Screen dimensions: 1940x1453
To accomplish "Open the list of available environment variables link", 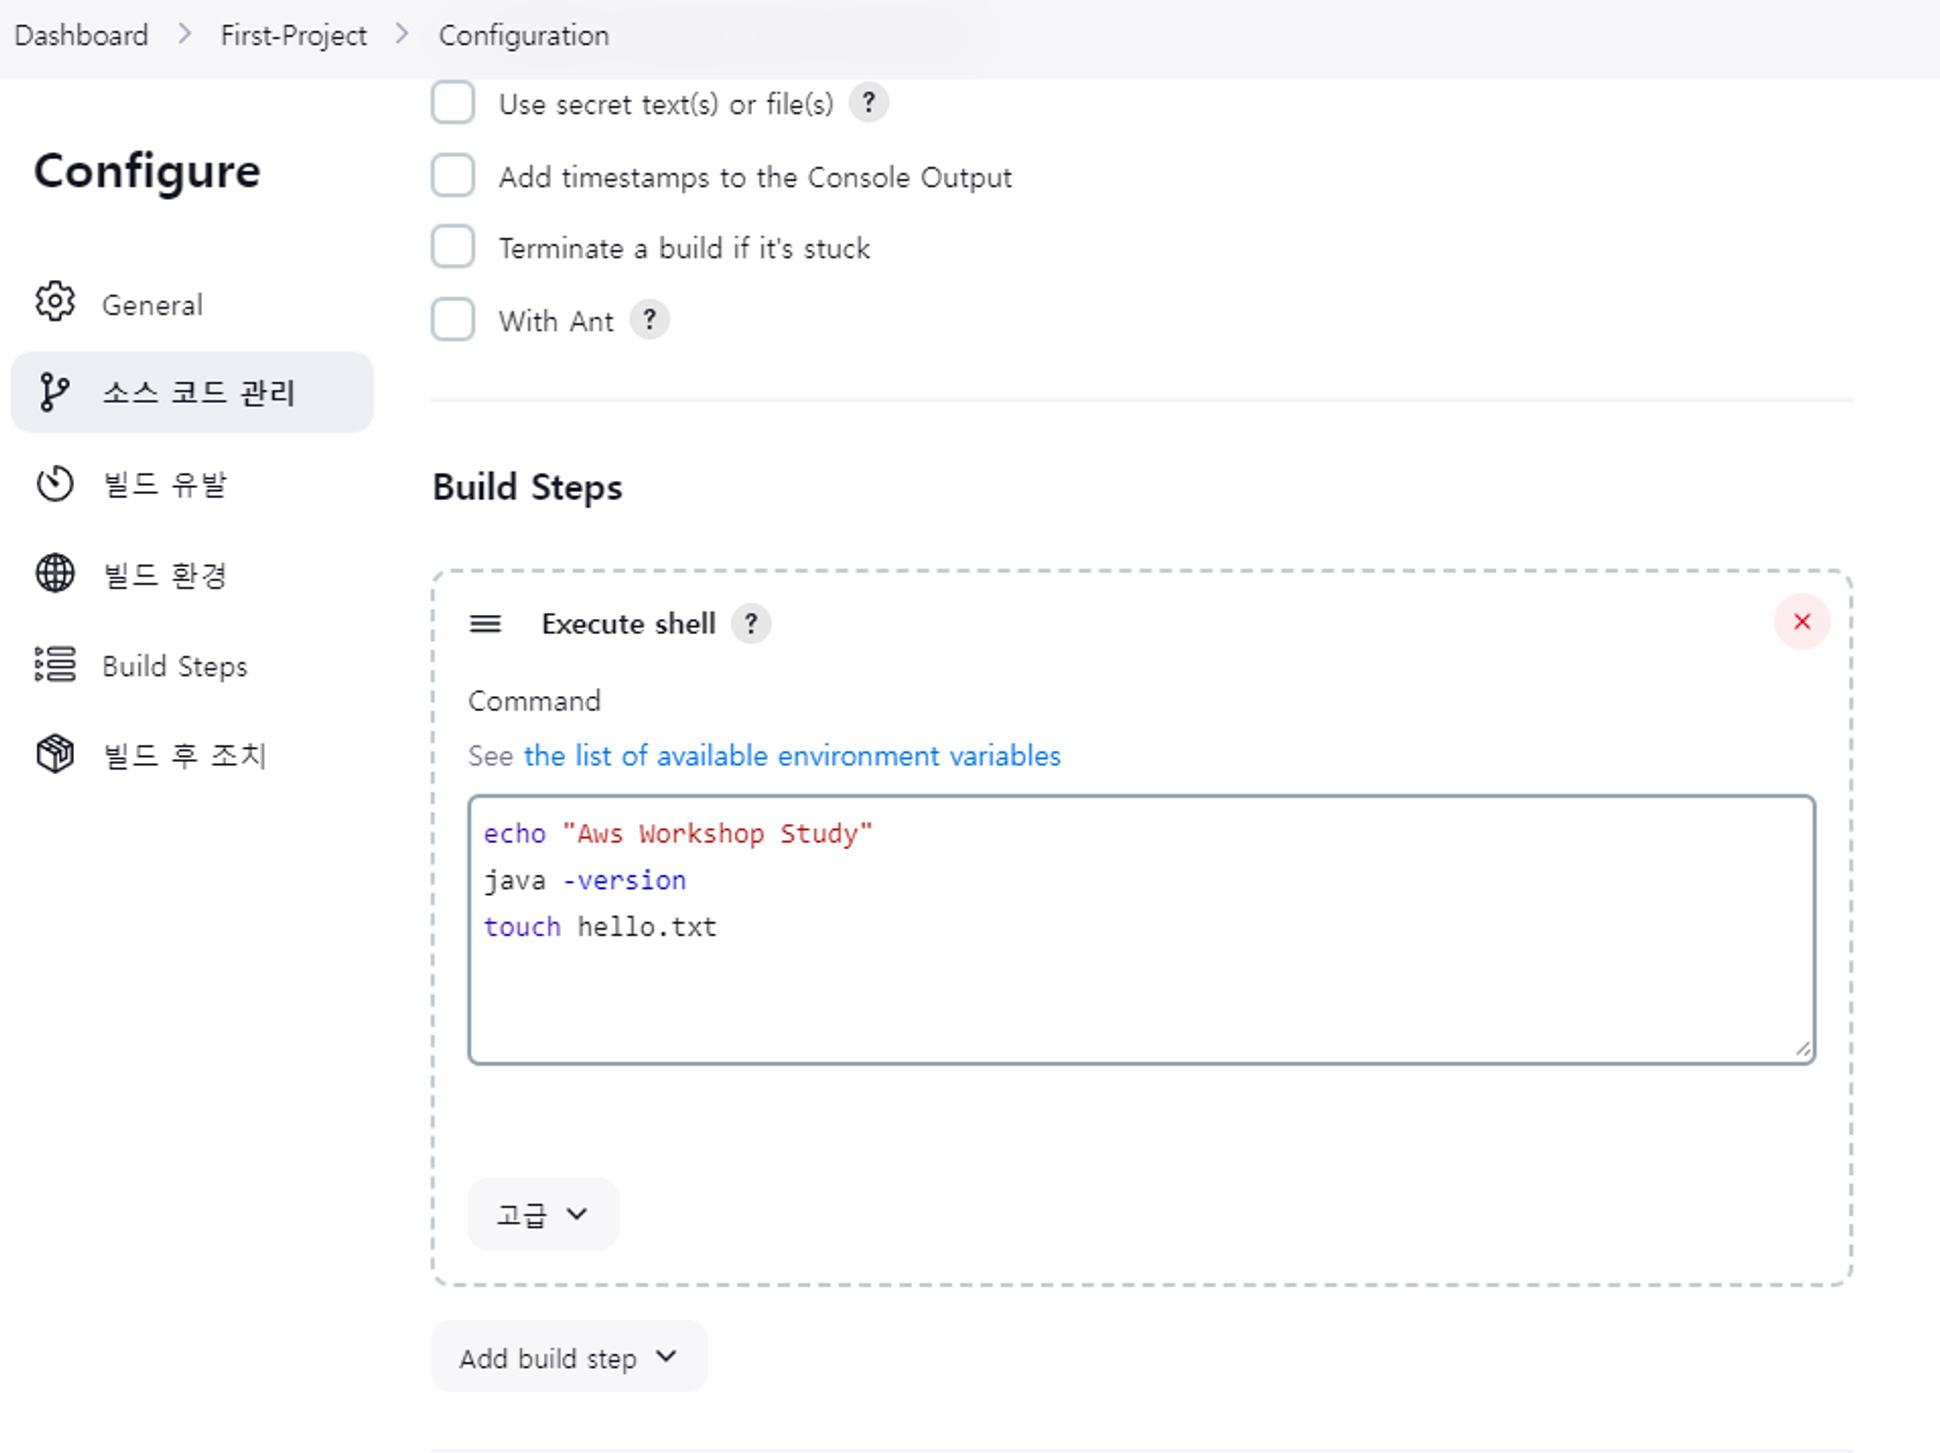I will (791, 756).
